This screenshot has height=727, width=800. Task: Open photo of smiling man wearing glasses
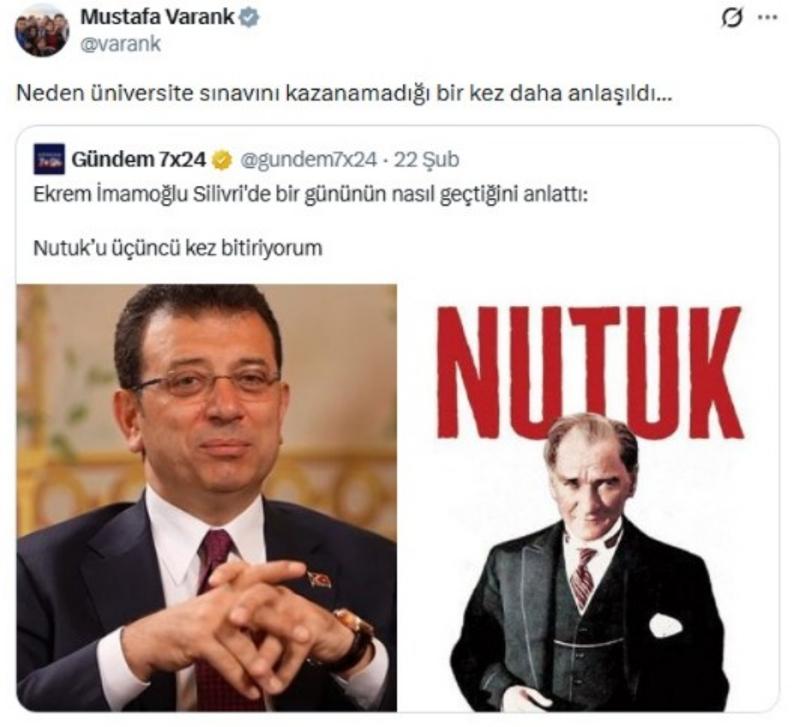coord(207,497)
